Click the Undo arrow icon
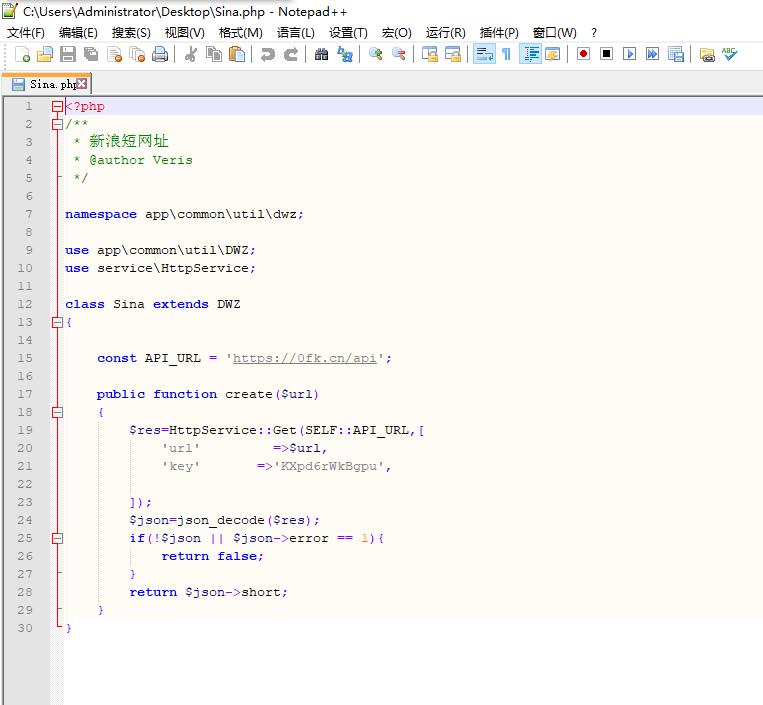 [x=267, y=54]
